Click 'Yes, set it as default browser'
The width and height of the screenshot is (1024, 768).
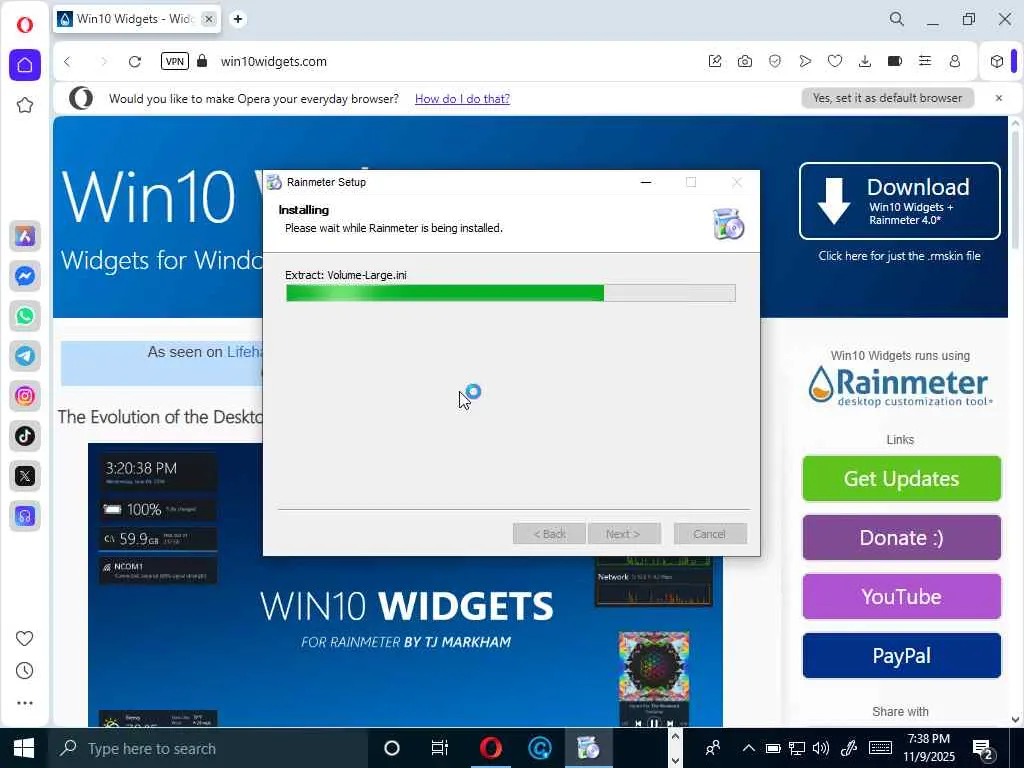[888, 98]
